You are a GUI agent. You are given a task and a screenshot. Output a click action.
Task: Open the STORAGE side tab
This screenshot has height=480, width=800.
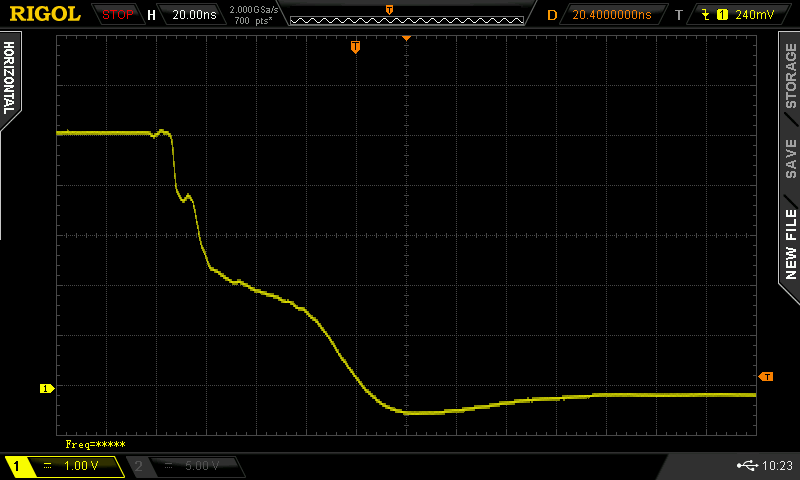[790, 75]
